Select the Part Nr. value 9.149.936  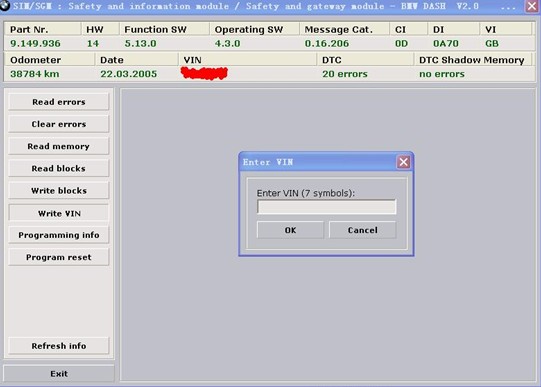[x=35, y=43]
